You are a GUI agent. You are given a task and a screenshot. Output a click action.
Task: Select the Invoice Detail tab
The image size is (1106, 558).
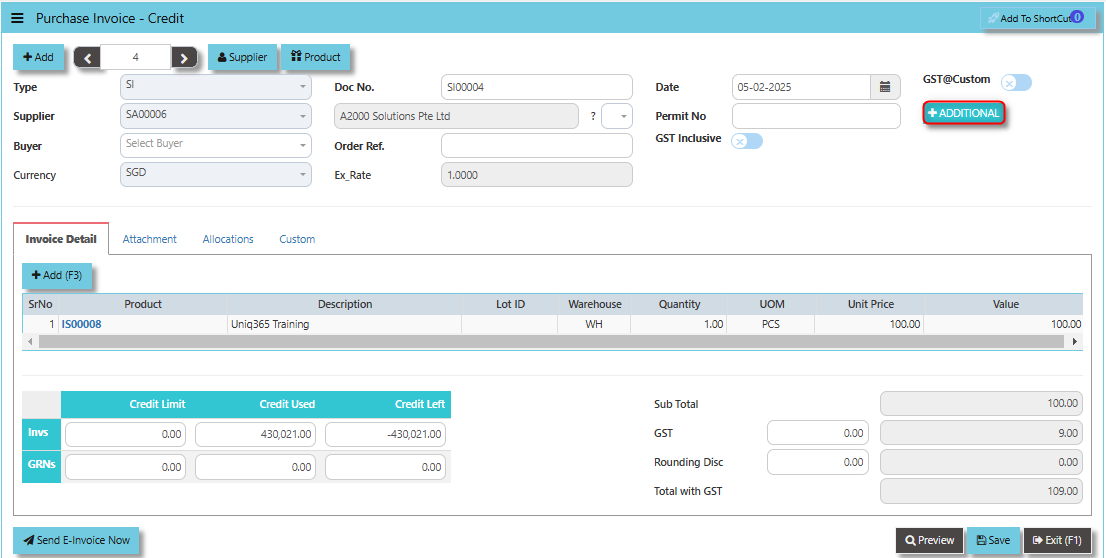click(61, 239)
